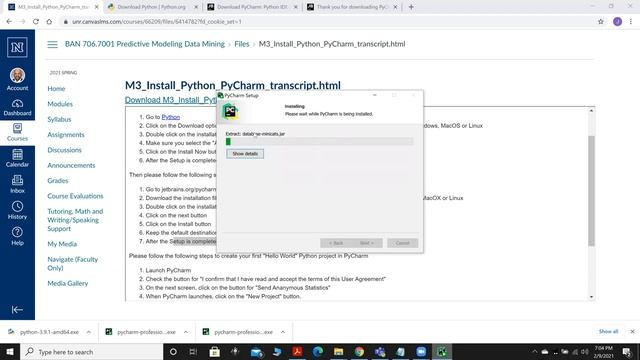Open Cortana circle on taskbar
Screen dimensions: 640x360
point(173,351)
